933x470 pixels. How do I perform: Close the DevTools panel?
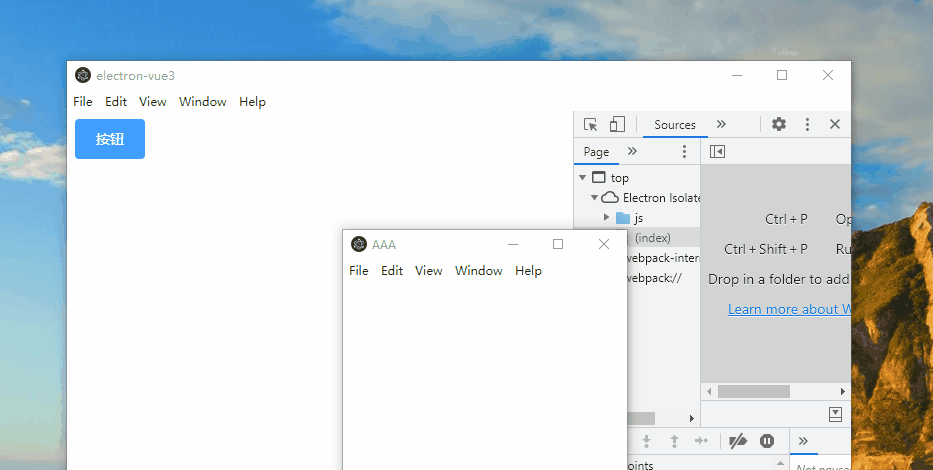click(x=835, y=124)
